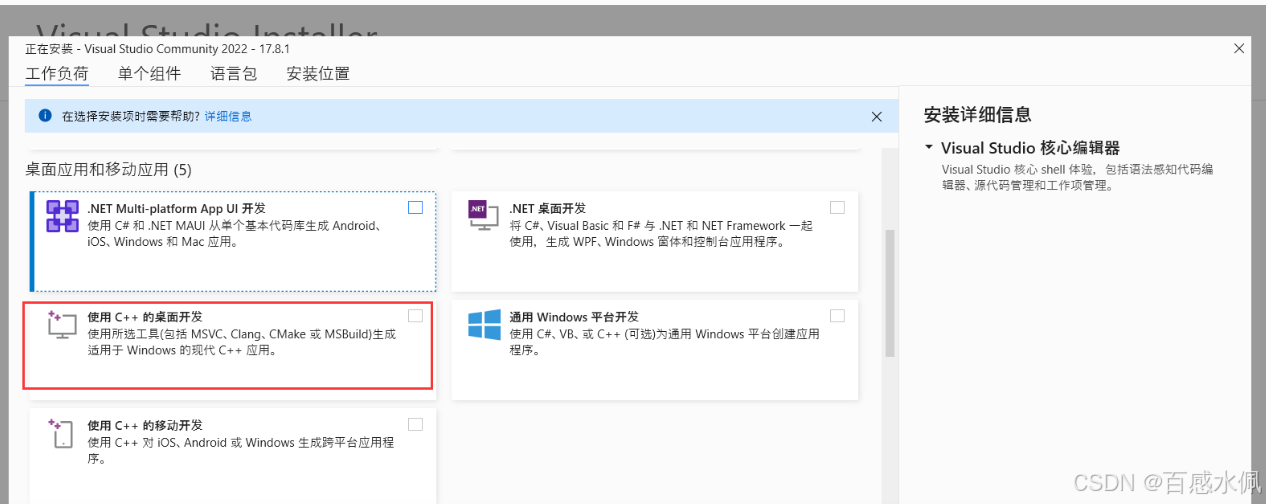Switch to the 工作负荷 tab
The width and height of the screenshot is (1266, 504).
click(57, 74)
